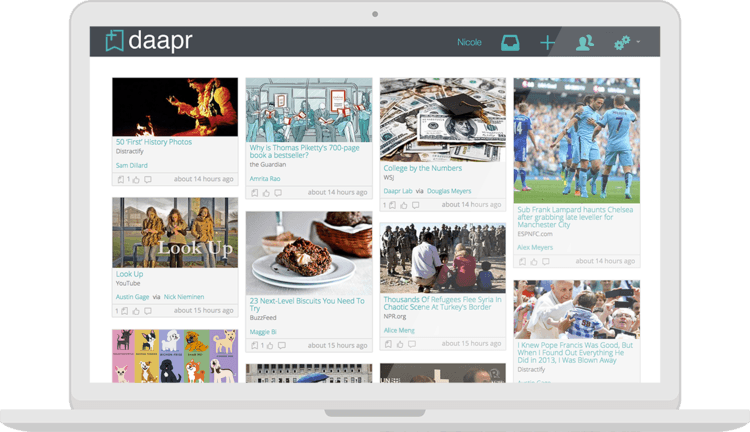The image size is (750, 432).
Task: View Alex Meyers' profile
Action: 535,248
